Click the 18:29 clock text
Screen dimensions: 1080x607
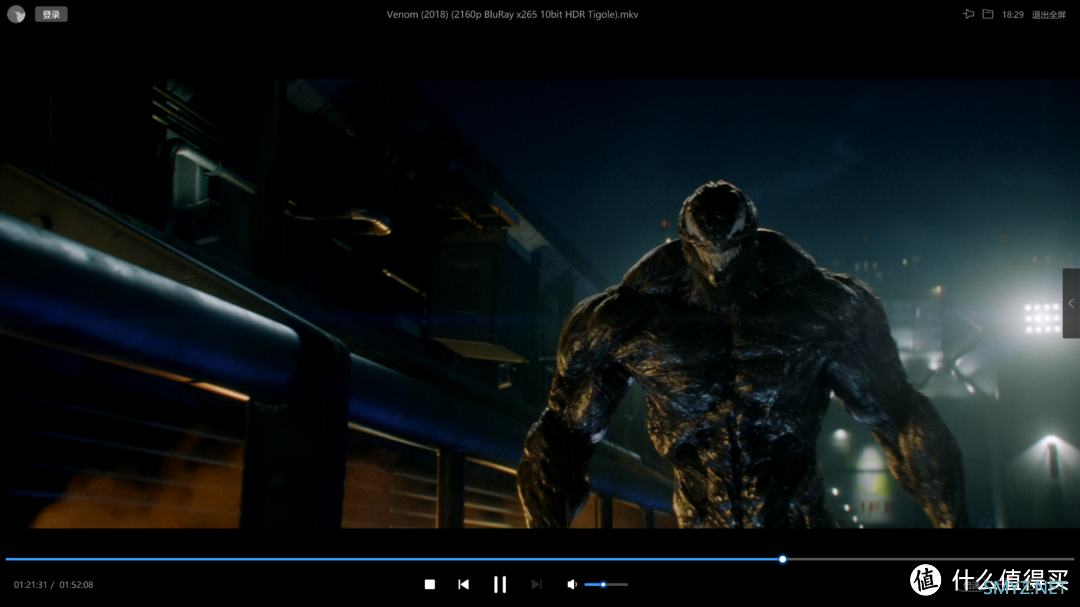1012,14
